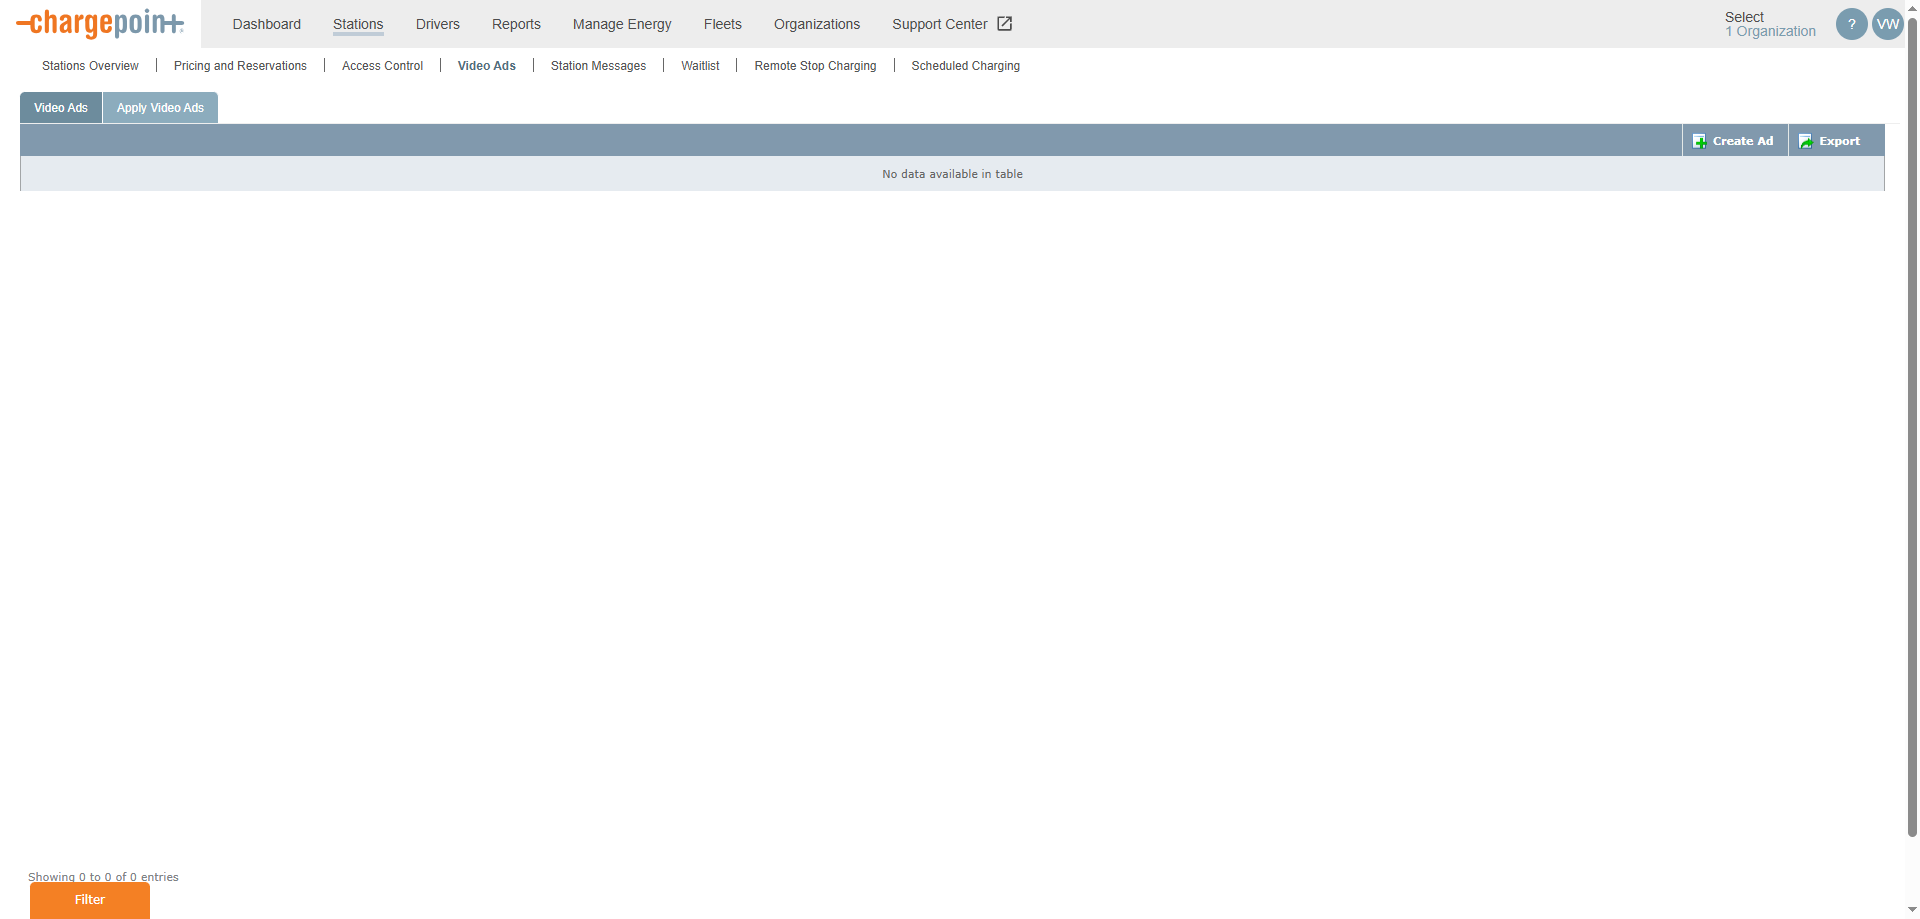Open the Organizations menu
The width and height of the screenshot is (1920, 919).
tap(817, 24)
